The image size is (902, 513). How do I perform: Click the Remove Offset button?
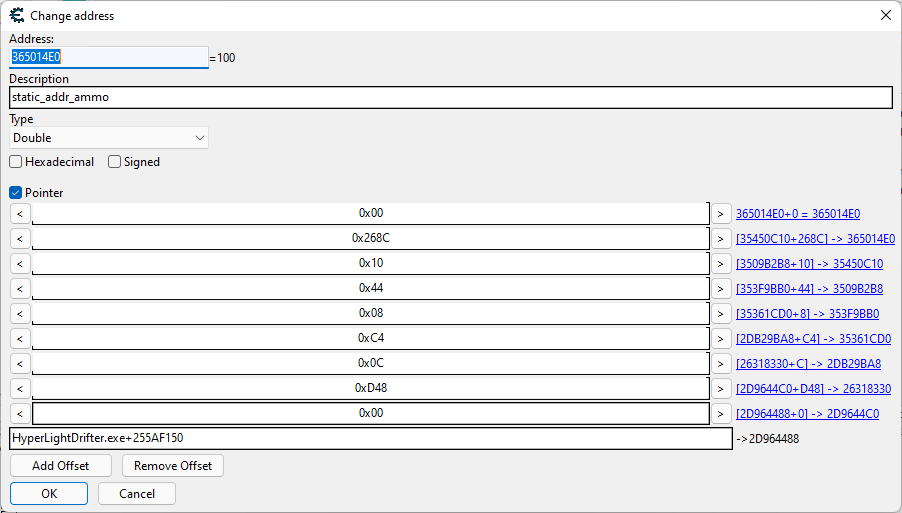(173, 466)
